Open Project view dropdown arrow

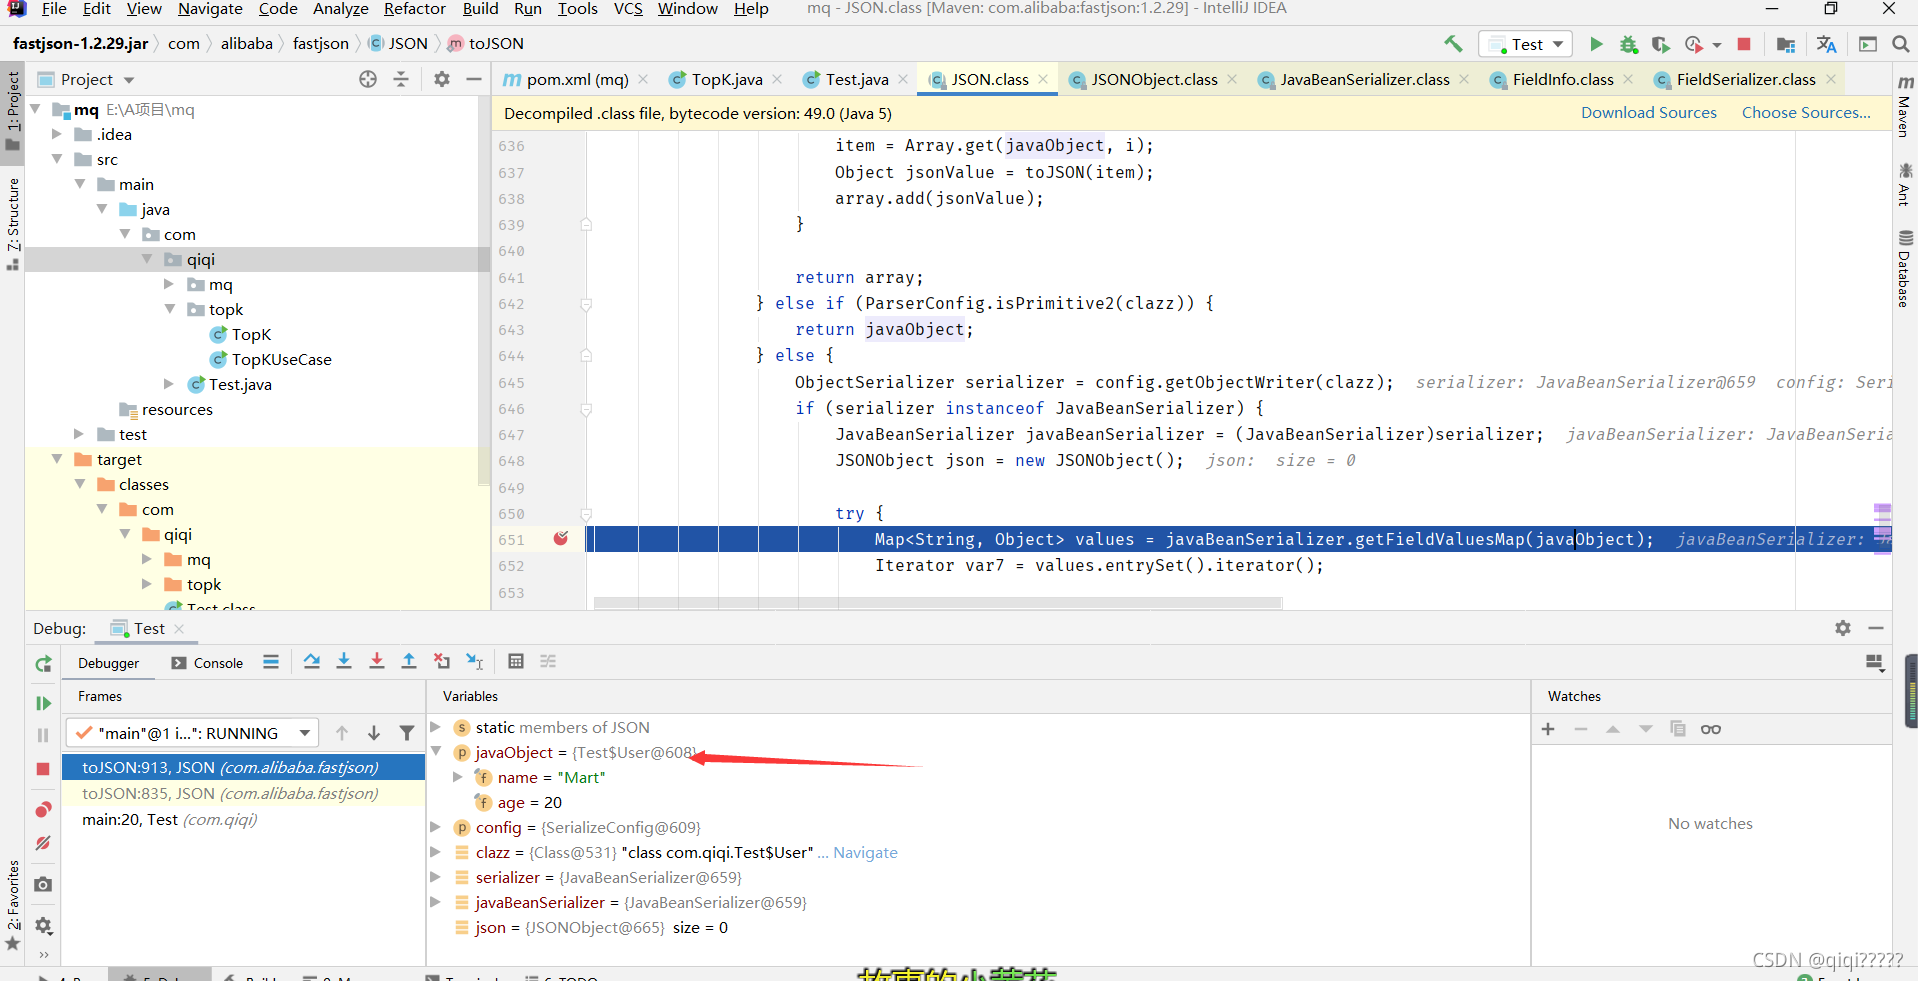pos(129,80)
